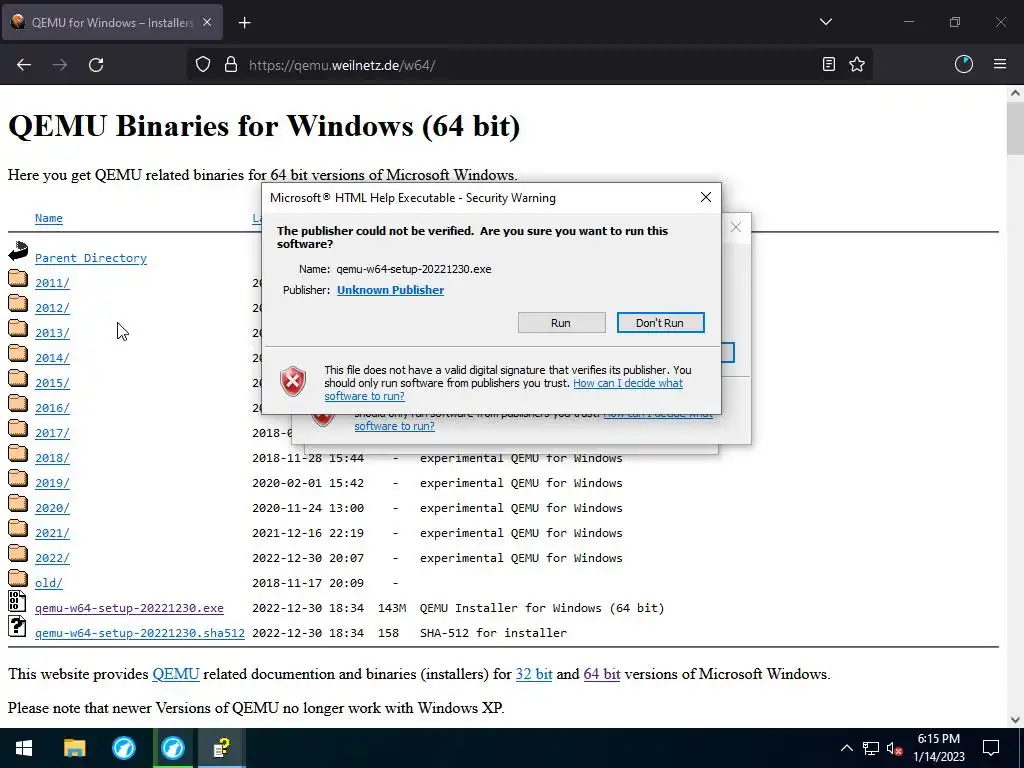Open the 2016/ folder link
Image resolution: width=1024 pixels, height=768 pixels.
[x=52, y=408]
